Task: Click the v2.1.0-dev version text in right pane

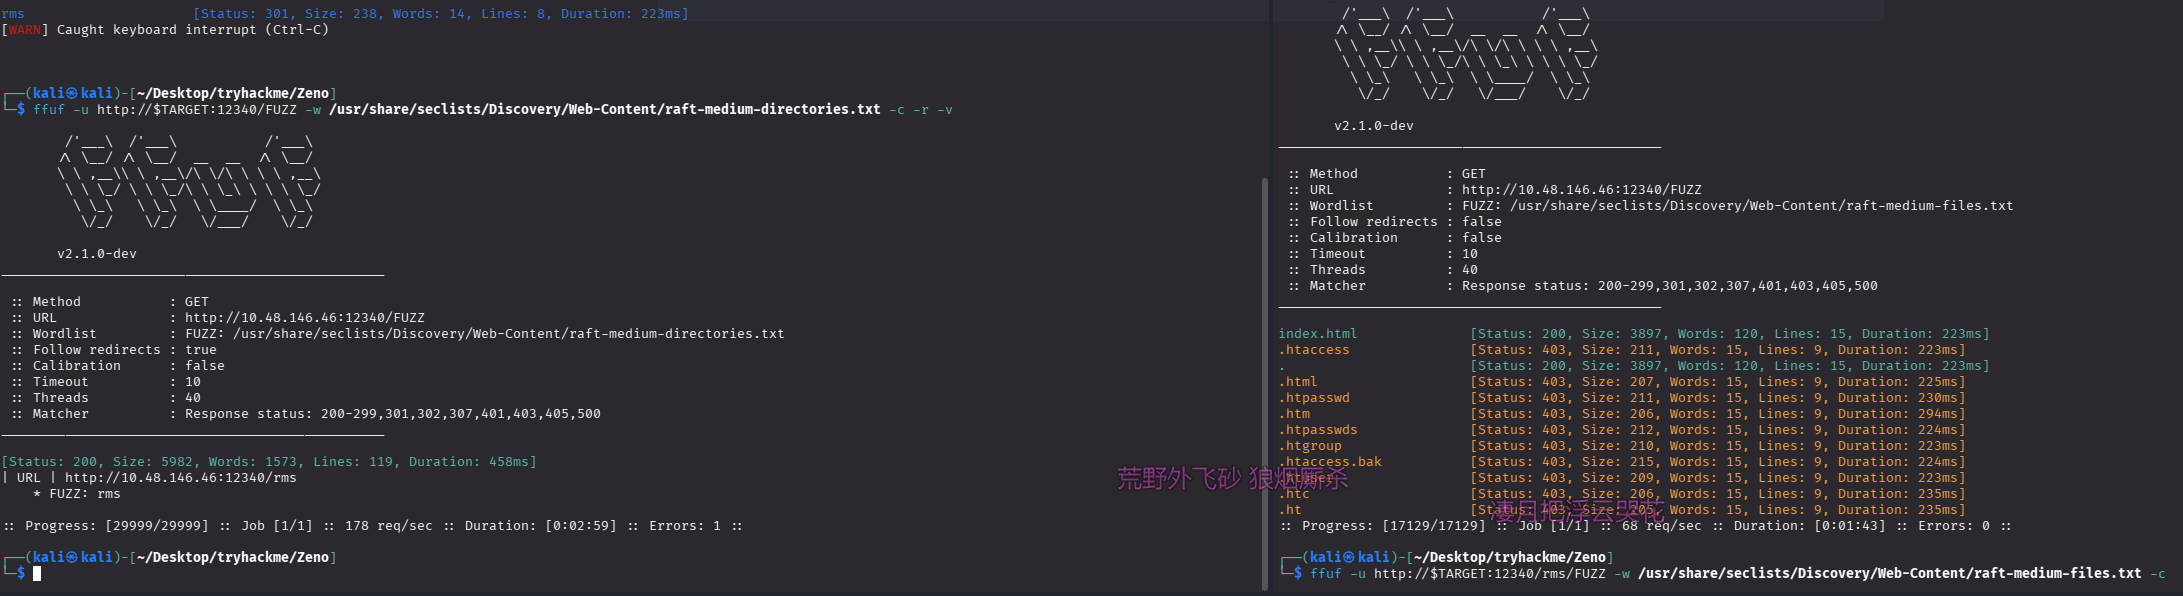Action: click(x=1373, y=126)
